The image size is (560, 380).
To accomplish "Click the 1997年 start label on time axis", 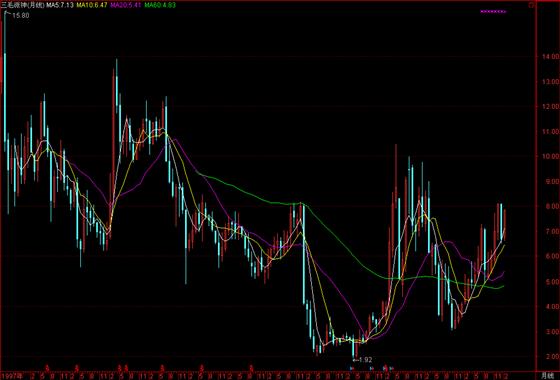I will tap(9, 376).
